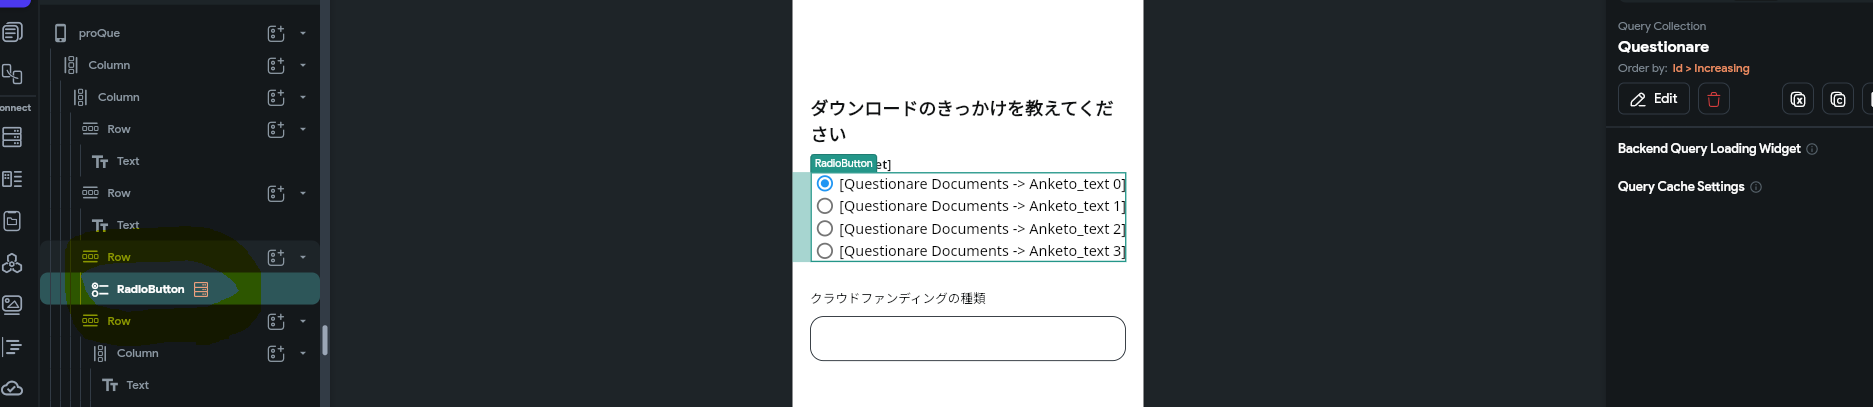Select the Anketo_text 3 radio option
1873x407 pixels.
tap(825, 251)
